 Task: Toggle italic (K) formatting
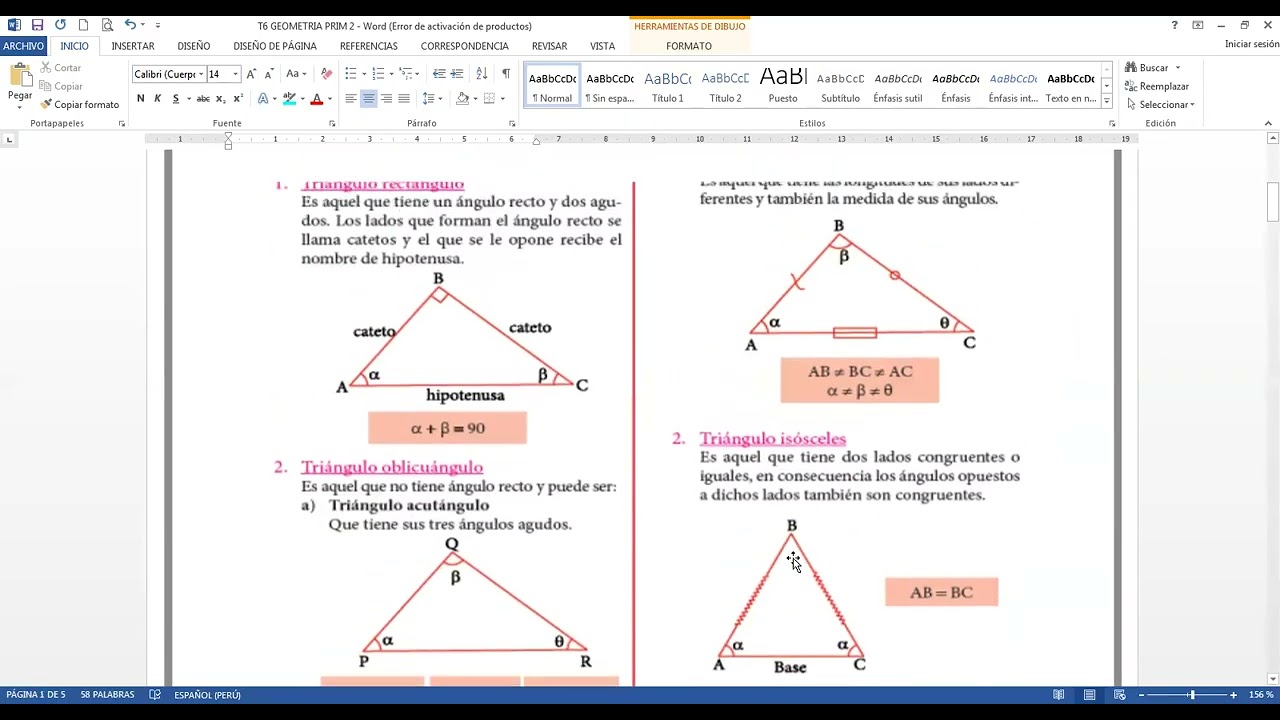click(157, 98)
